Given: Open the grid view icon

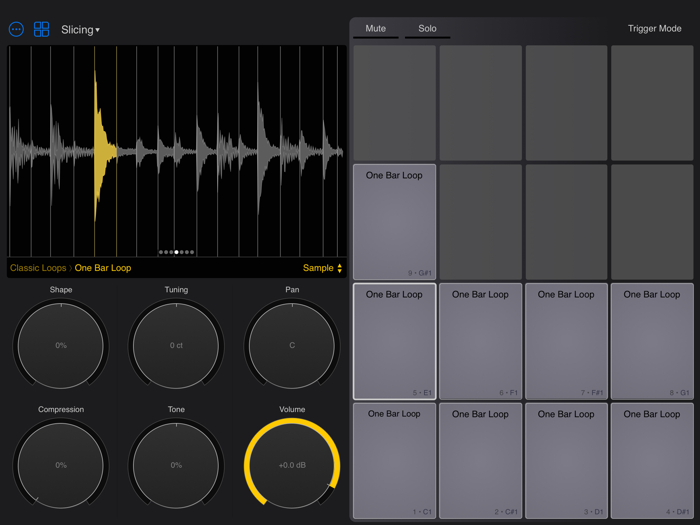Looking at the screenshot, I should coord(41,30).
